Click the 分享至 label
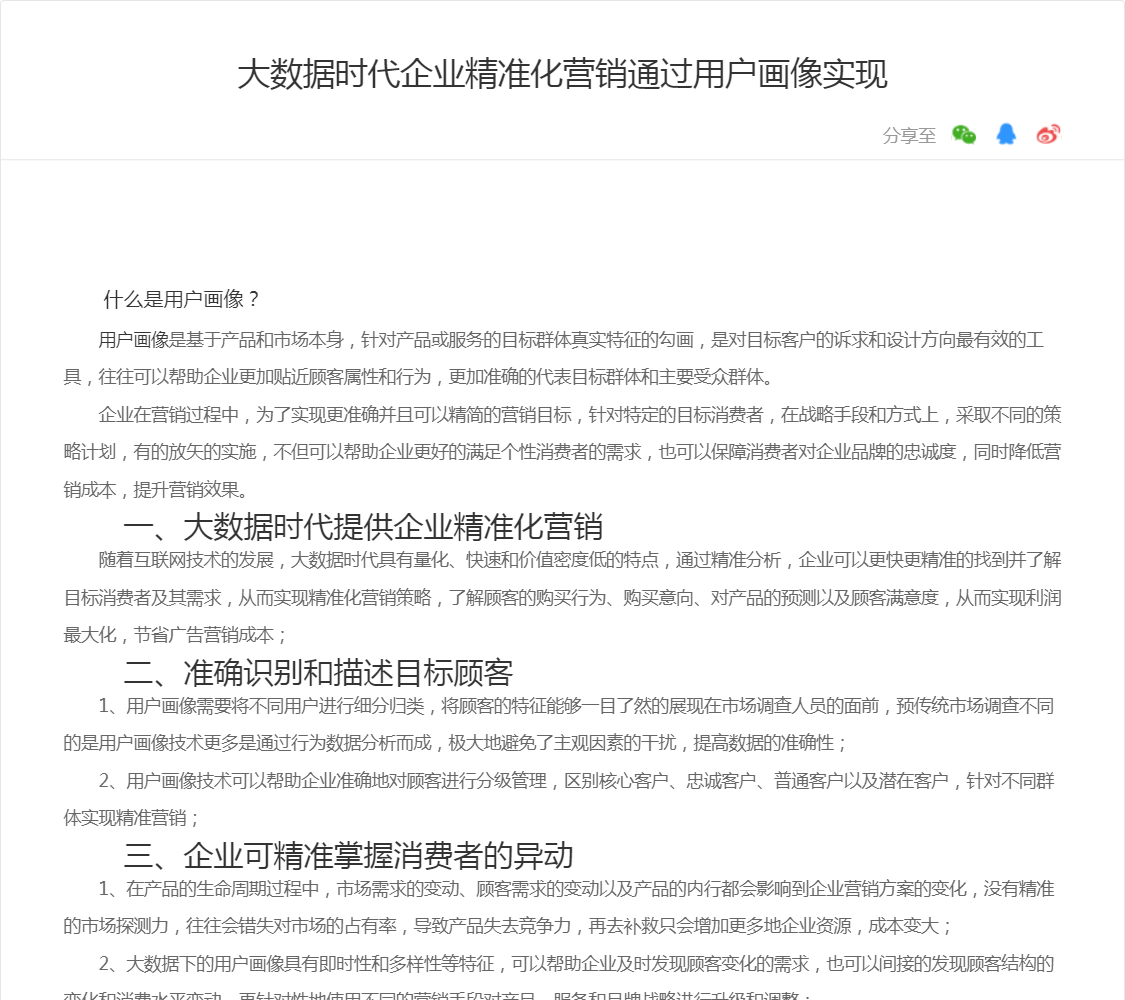The height and width of the screenshot is (1000, 1125). (x=909, y=136)
